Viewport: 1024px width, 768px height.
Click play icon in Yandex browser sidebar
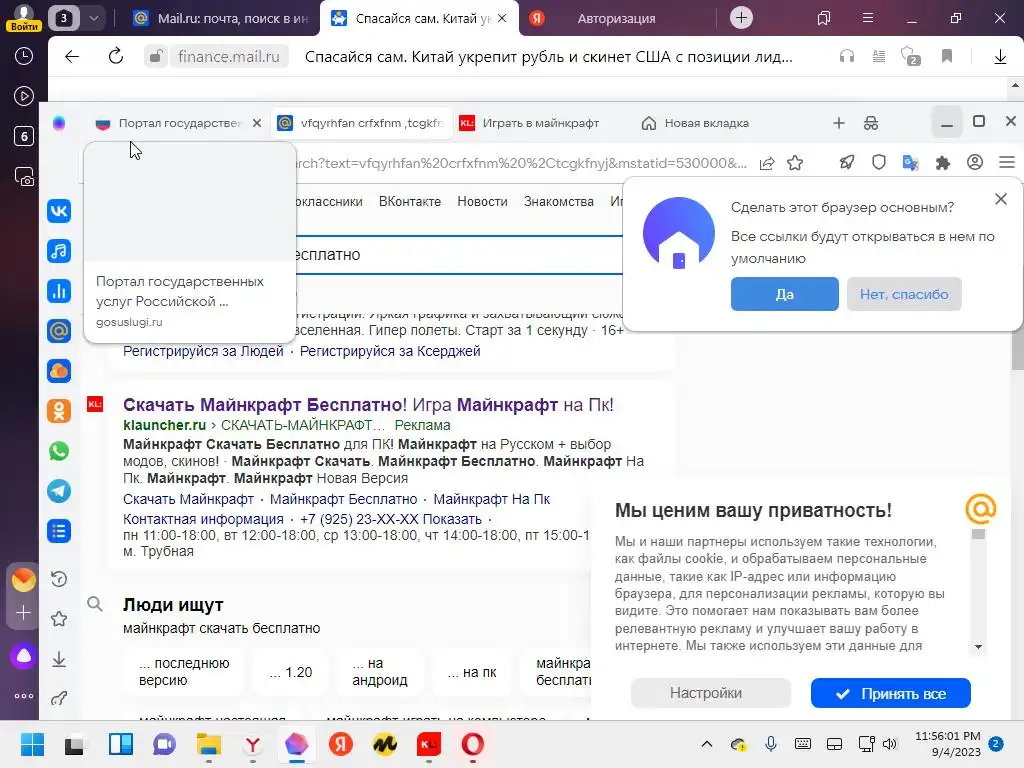(x=24, y=97)
